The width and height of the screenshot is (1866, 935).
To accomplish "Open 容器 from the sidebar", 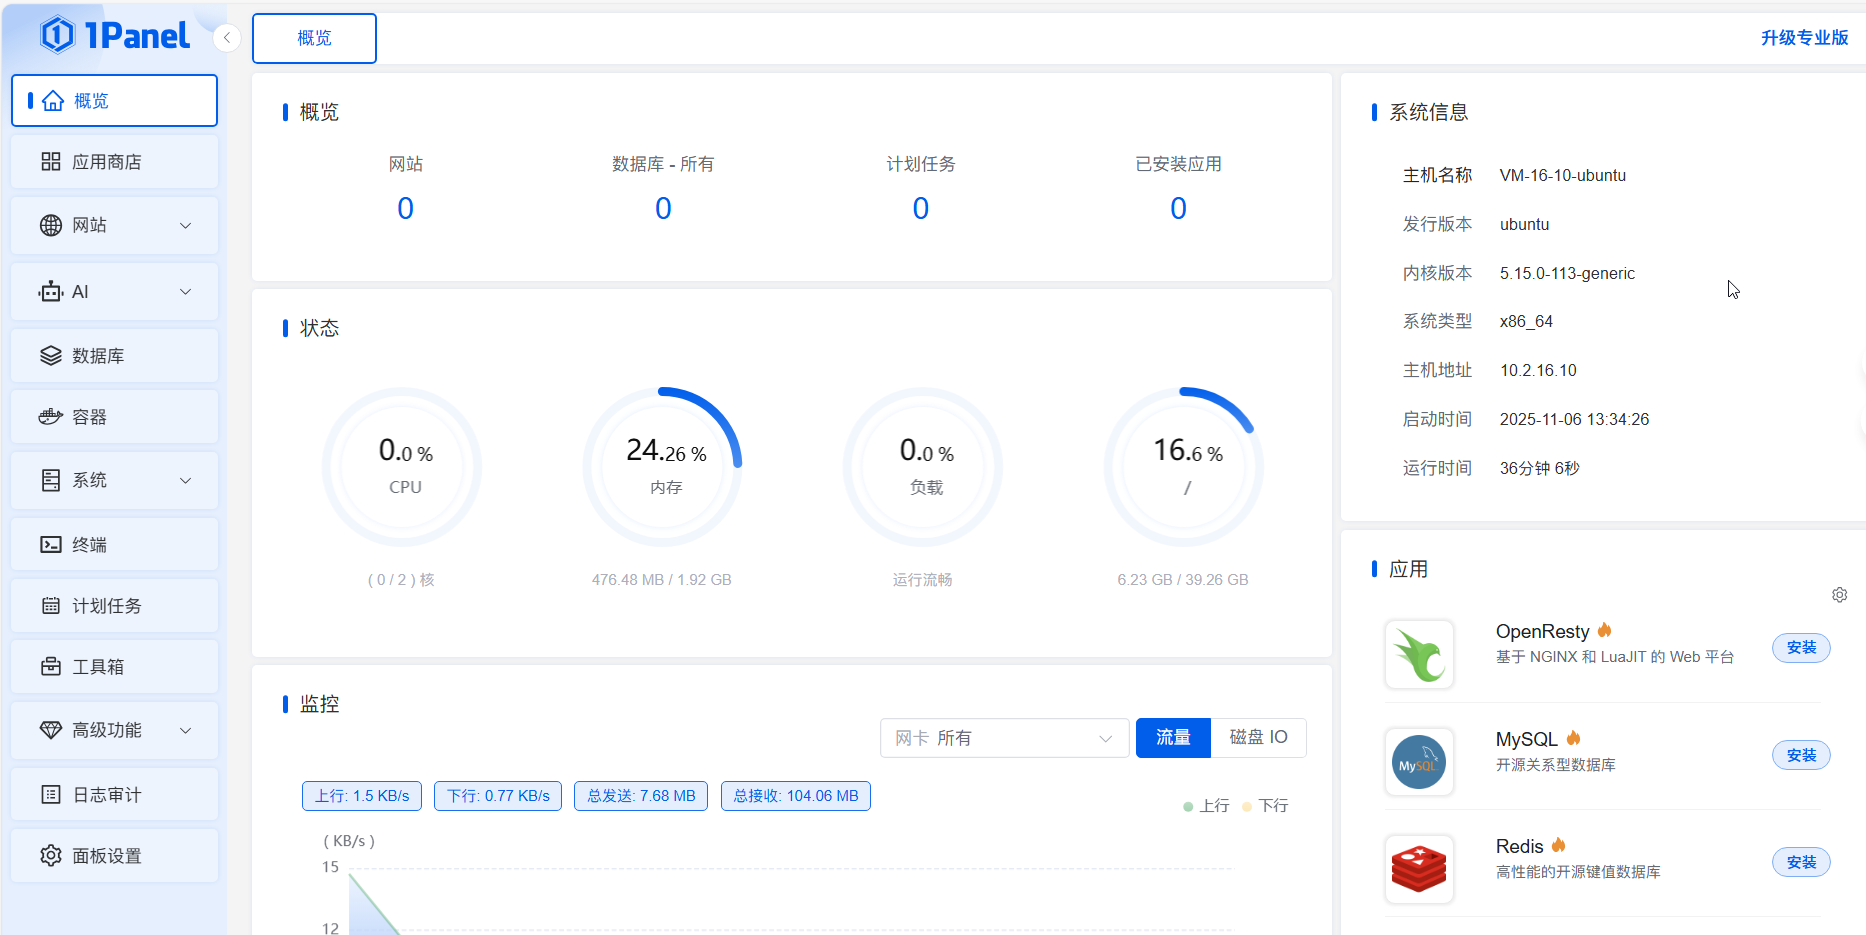I will tap(114, 417).
